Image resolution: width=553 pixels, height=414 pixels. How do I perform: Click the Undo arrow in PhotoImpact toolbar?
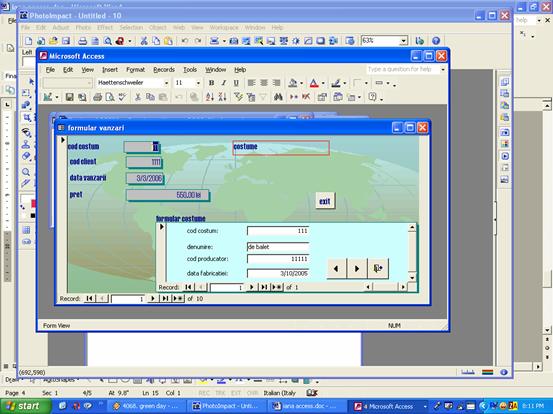[184, 41]
